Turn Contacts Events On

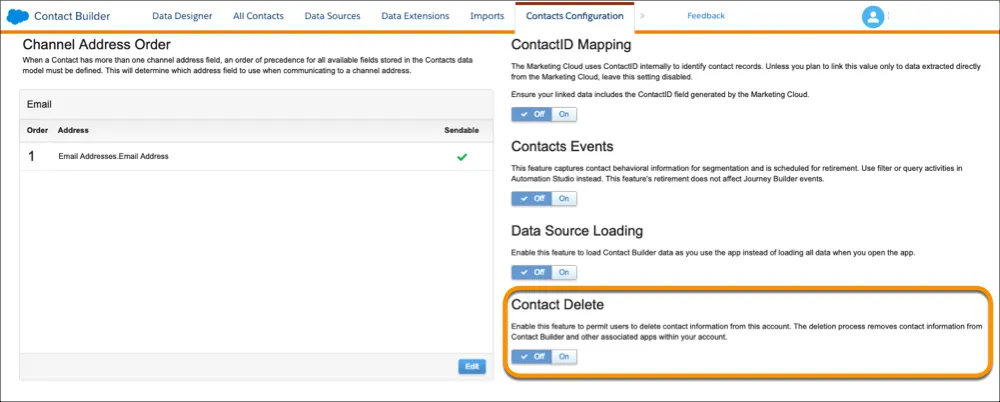click(x=564, y=198)
